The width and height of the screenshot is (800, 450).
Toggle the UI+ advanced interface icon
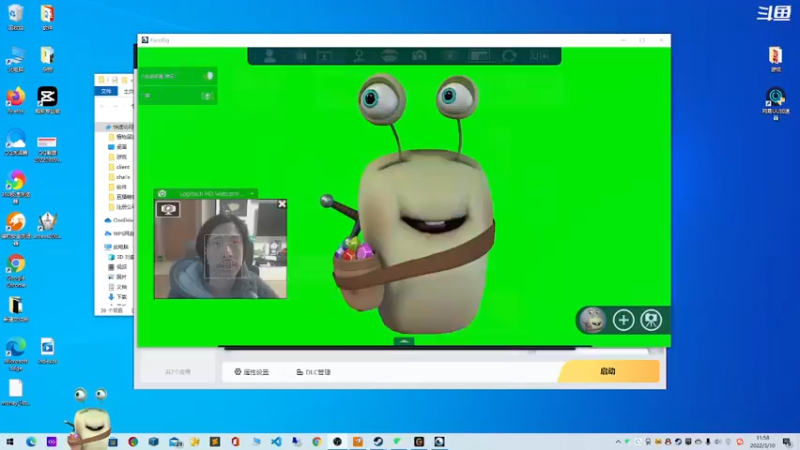point(540,56)
